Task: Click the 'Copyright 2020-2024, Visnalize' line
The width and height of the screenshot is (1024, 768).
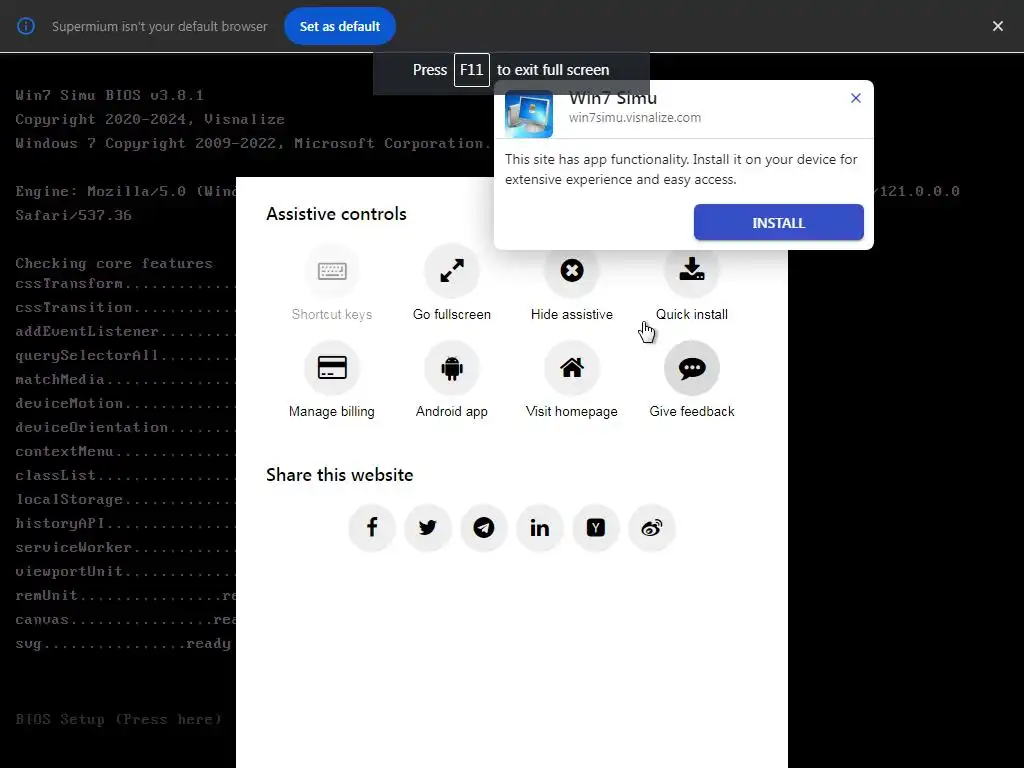Action: pos(150,120)
